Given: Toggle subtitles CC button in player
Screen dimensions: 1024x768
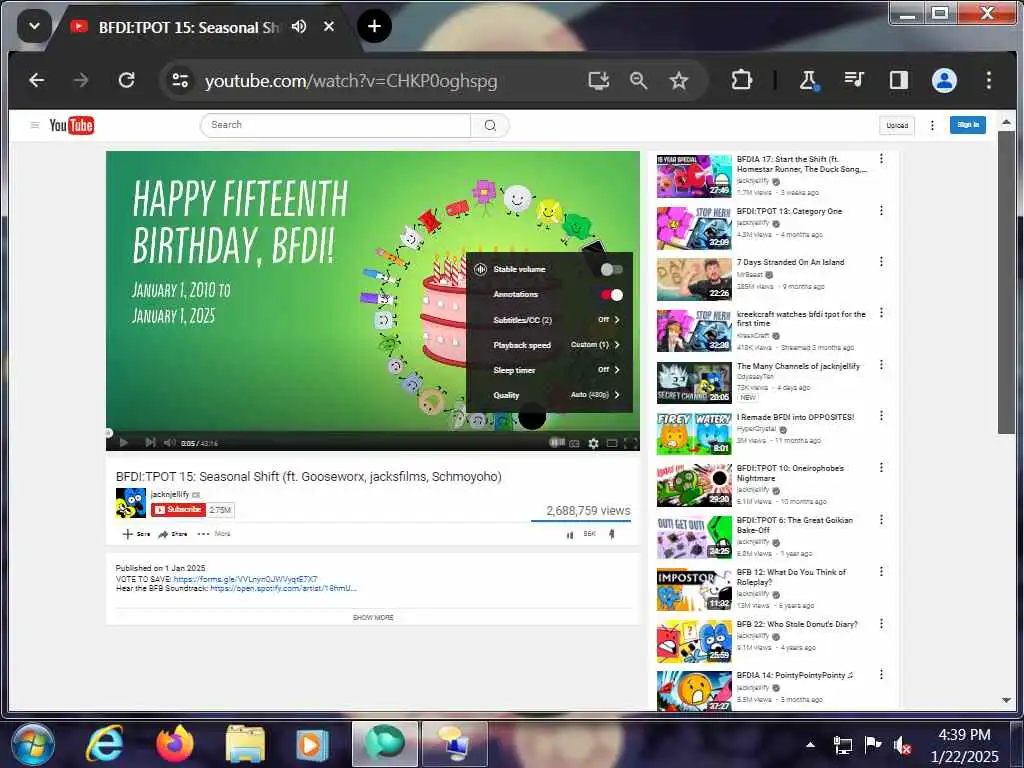Looking at the screenshot, I should pos(574,443).
